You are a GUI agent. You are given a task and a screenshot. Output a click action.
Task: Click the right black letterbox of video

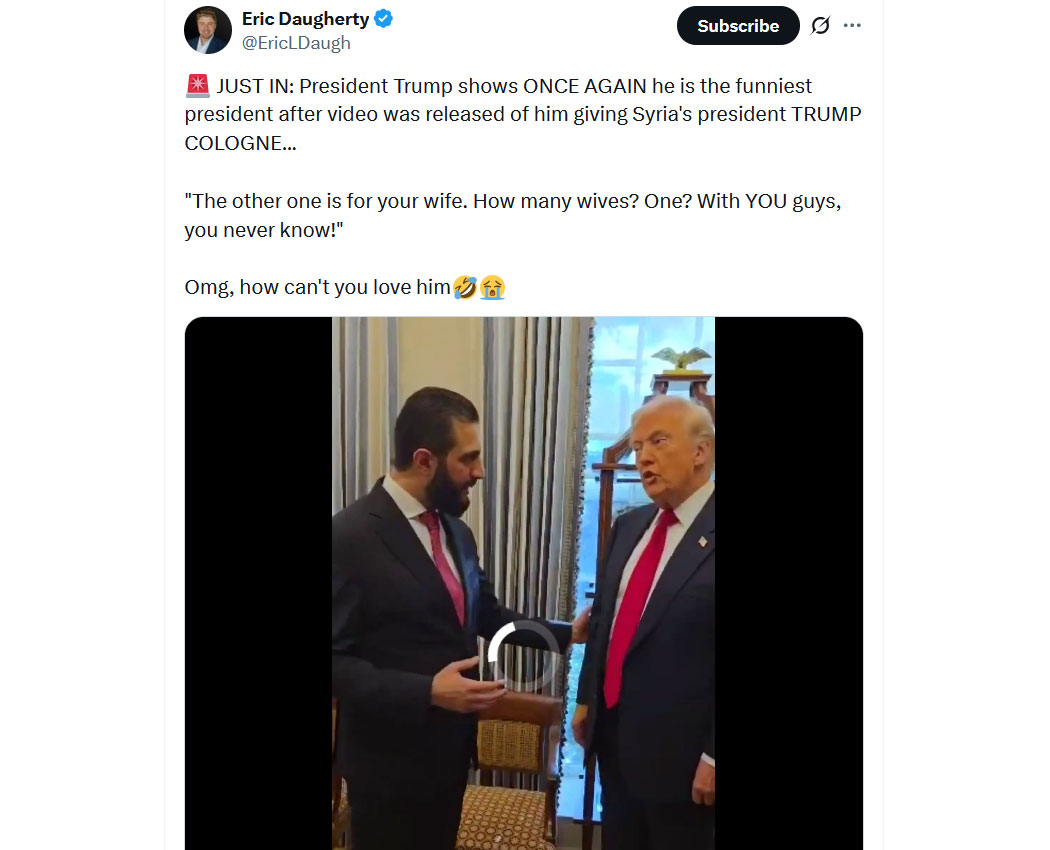[x=789, y=583]
